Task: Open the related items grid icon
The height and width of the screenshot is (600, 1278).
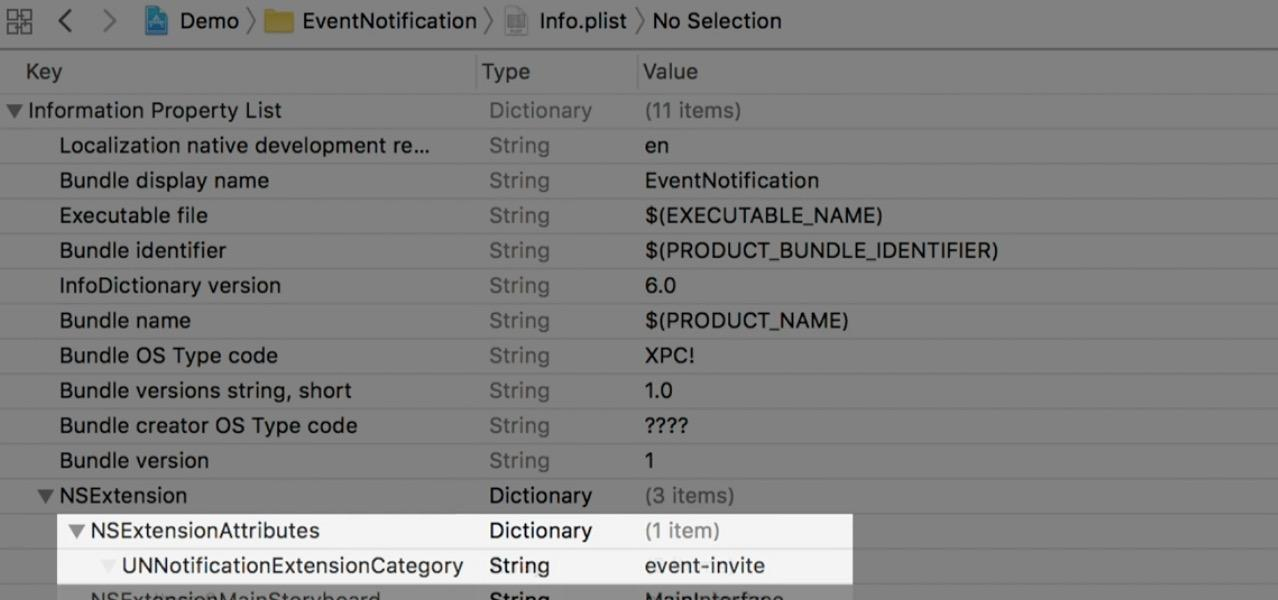Action: click(x=19, y=21)
